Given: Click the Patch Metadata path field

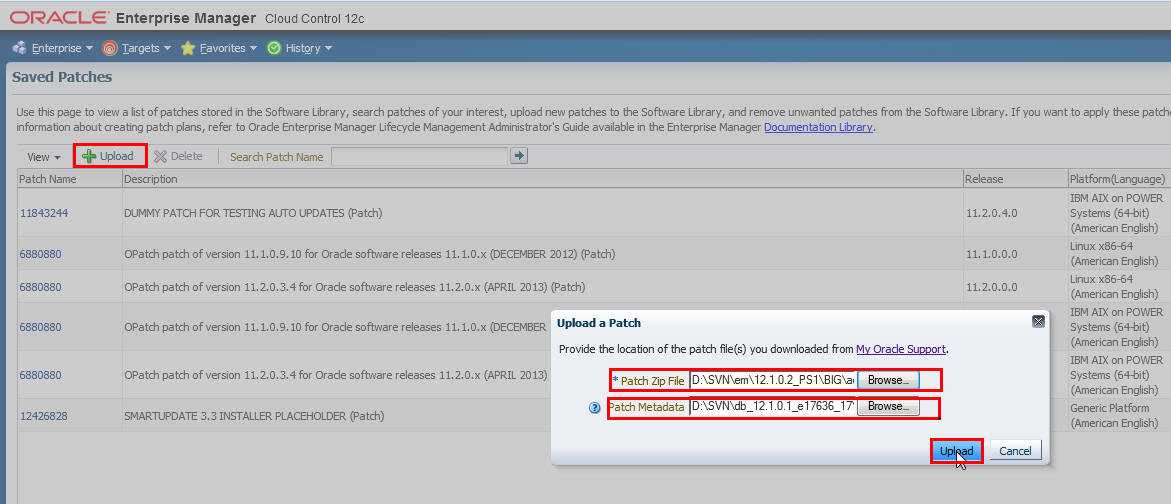Looking at the screenshot, I should 771,408.
